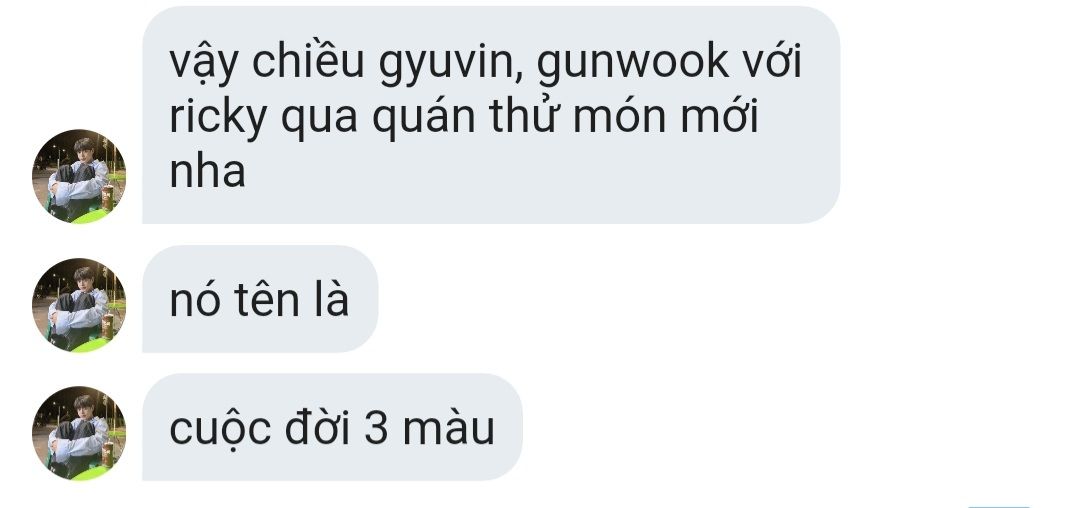
Task: Select the long message starting 'vậy chiều gyuvin'
Action: [x=491, y=115]
